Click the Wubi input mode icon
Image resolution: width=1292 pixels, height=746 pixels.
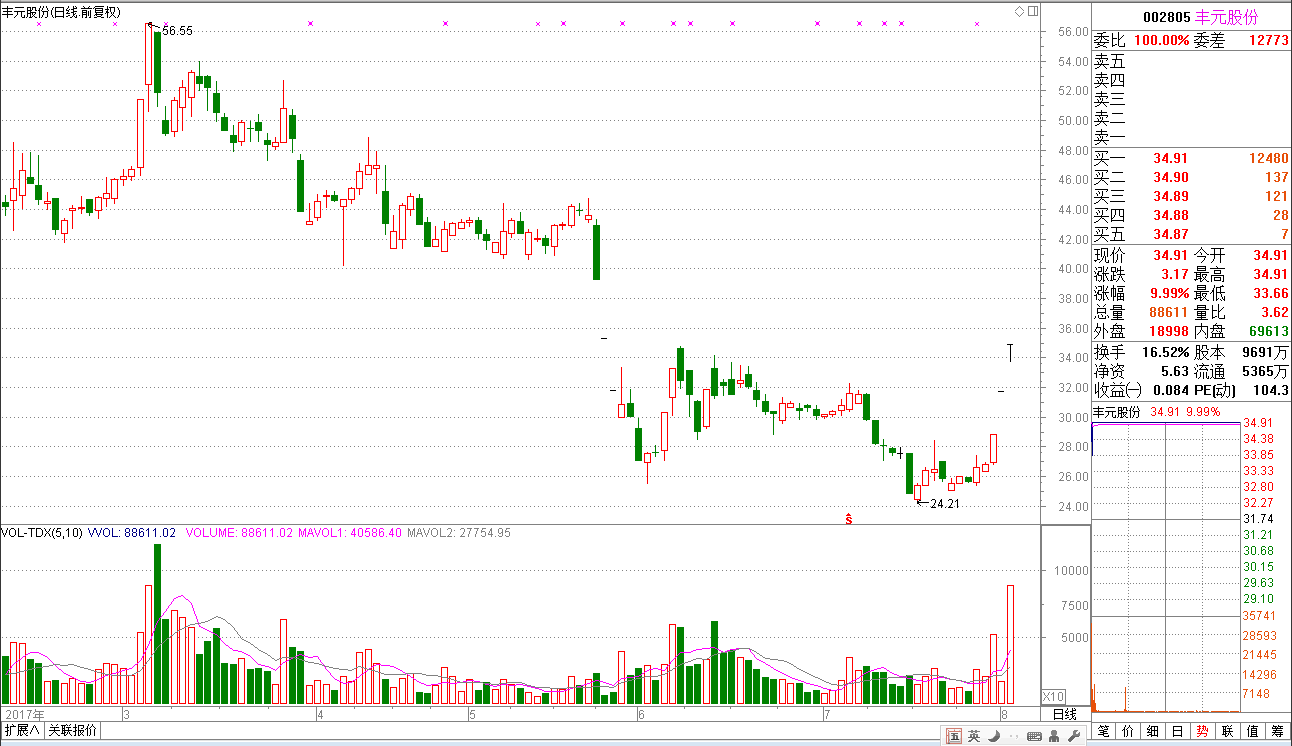(x=954, y=737)
